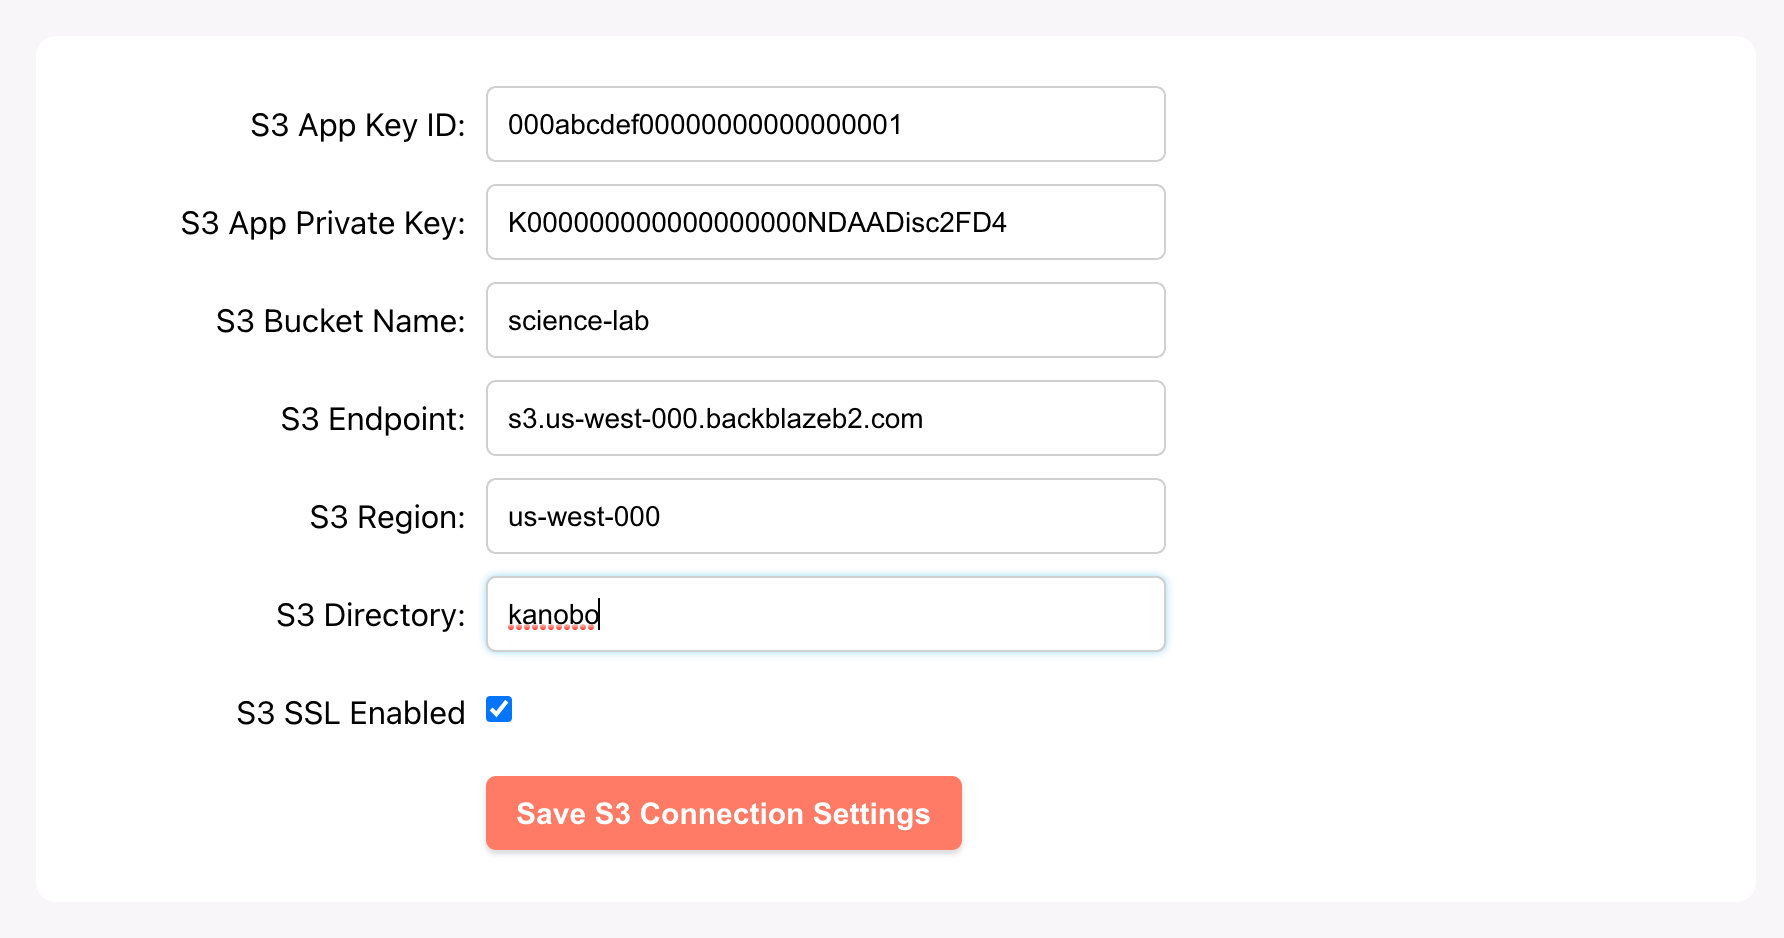
Task: Click the "S3 Bucket Name:" label
Action: pyautogui.click(x=340, y=321)
